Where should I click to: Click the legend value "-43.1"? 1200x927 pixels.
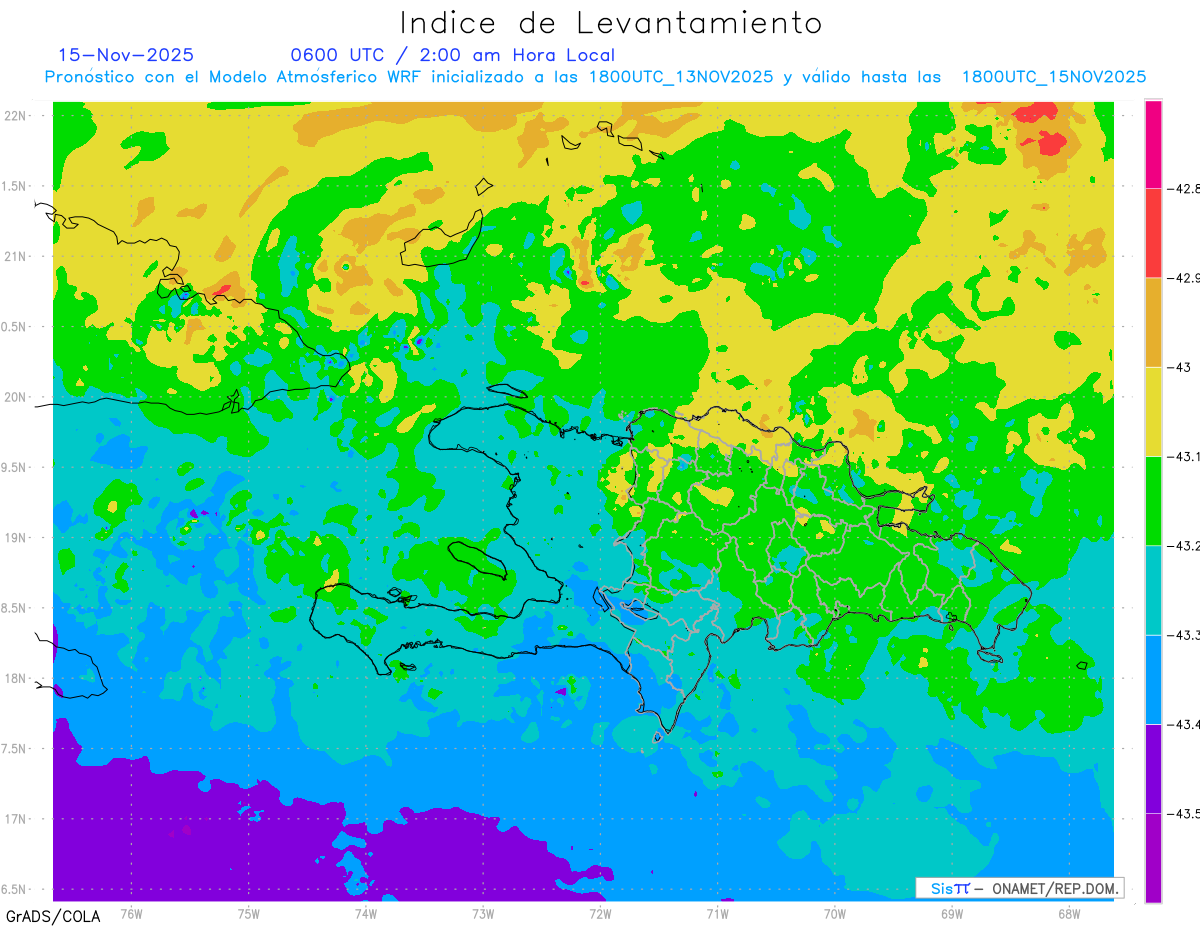1183,456
